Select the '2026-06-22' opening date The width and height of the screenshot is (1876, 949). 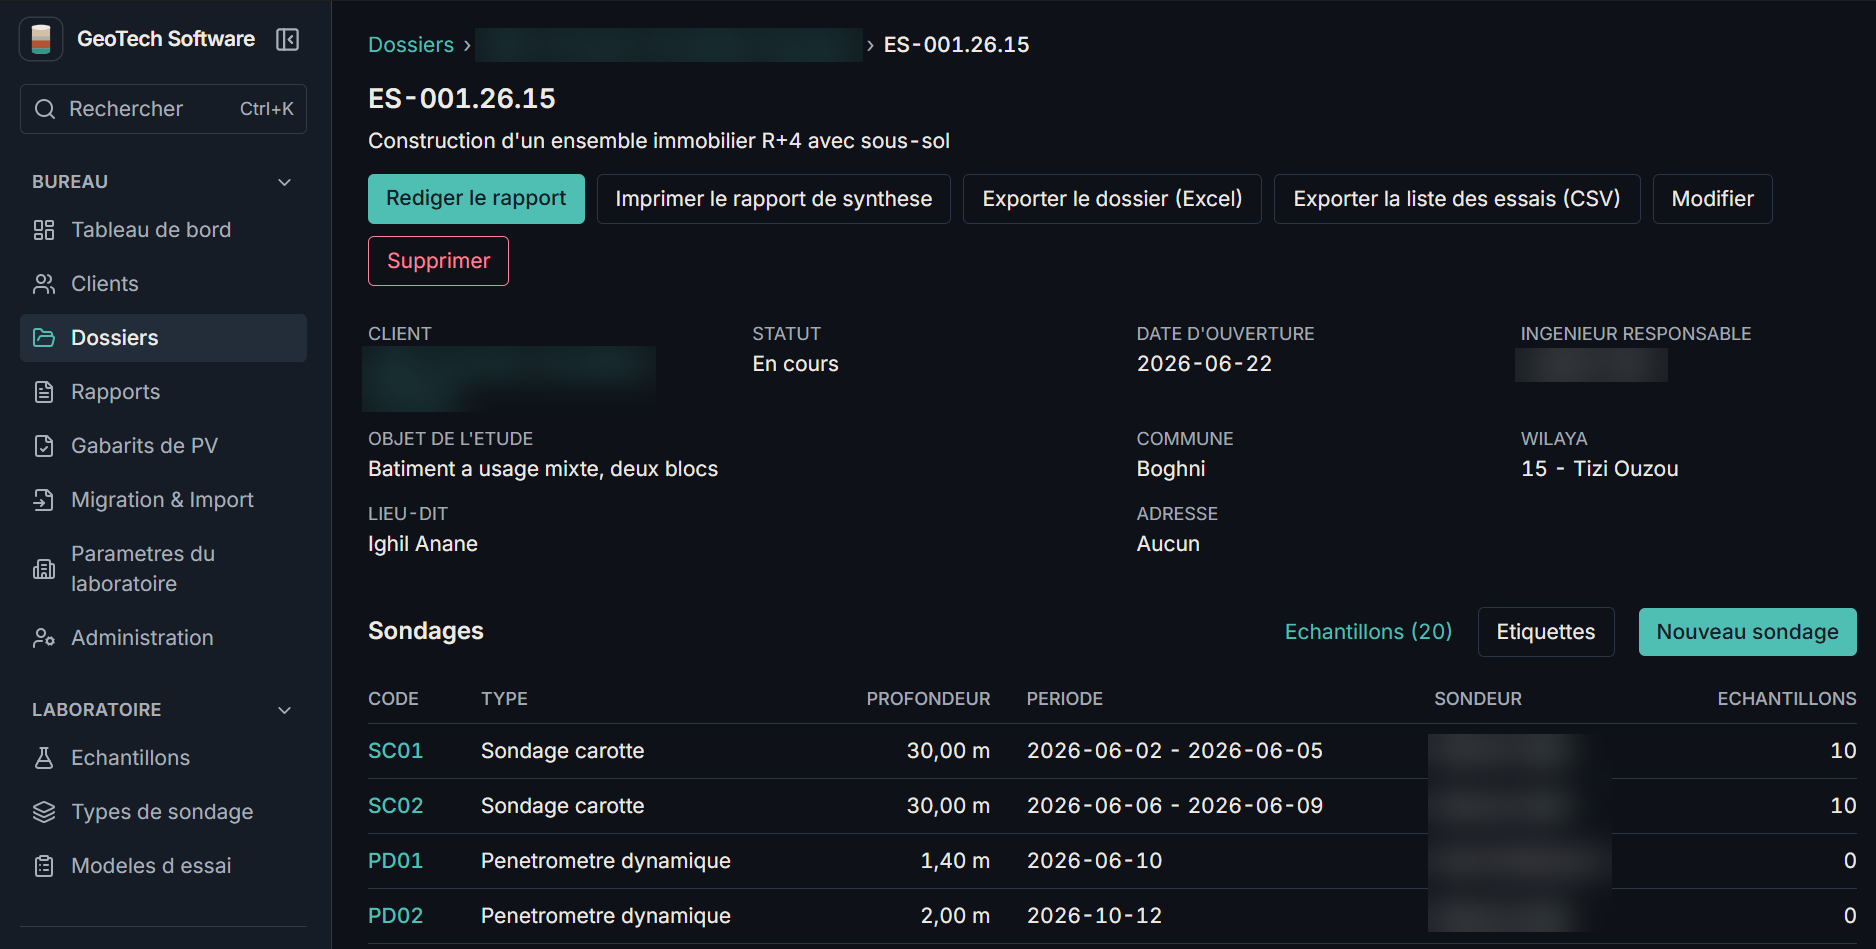pyautogui.click(x=1204, y=364)
